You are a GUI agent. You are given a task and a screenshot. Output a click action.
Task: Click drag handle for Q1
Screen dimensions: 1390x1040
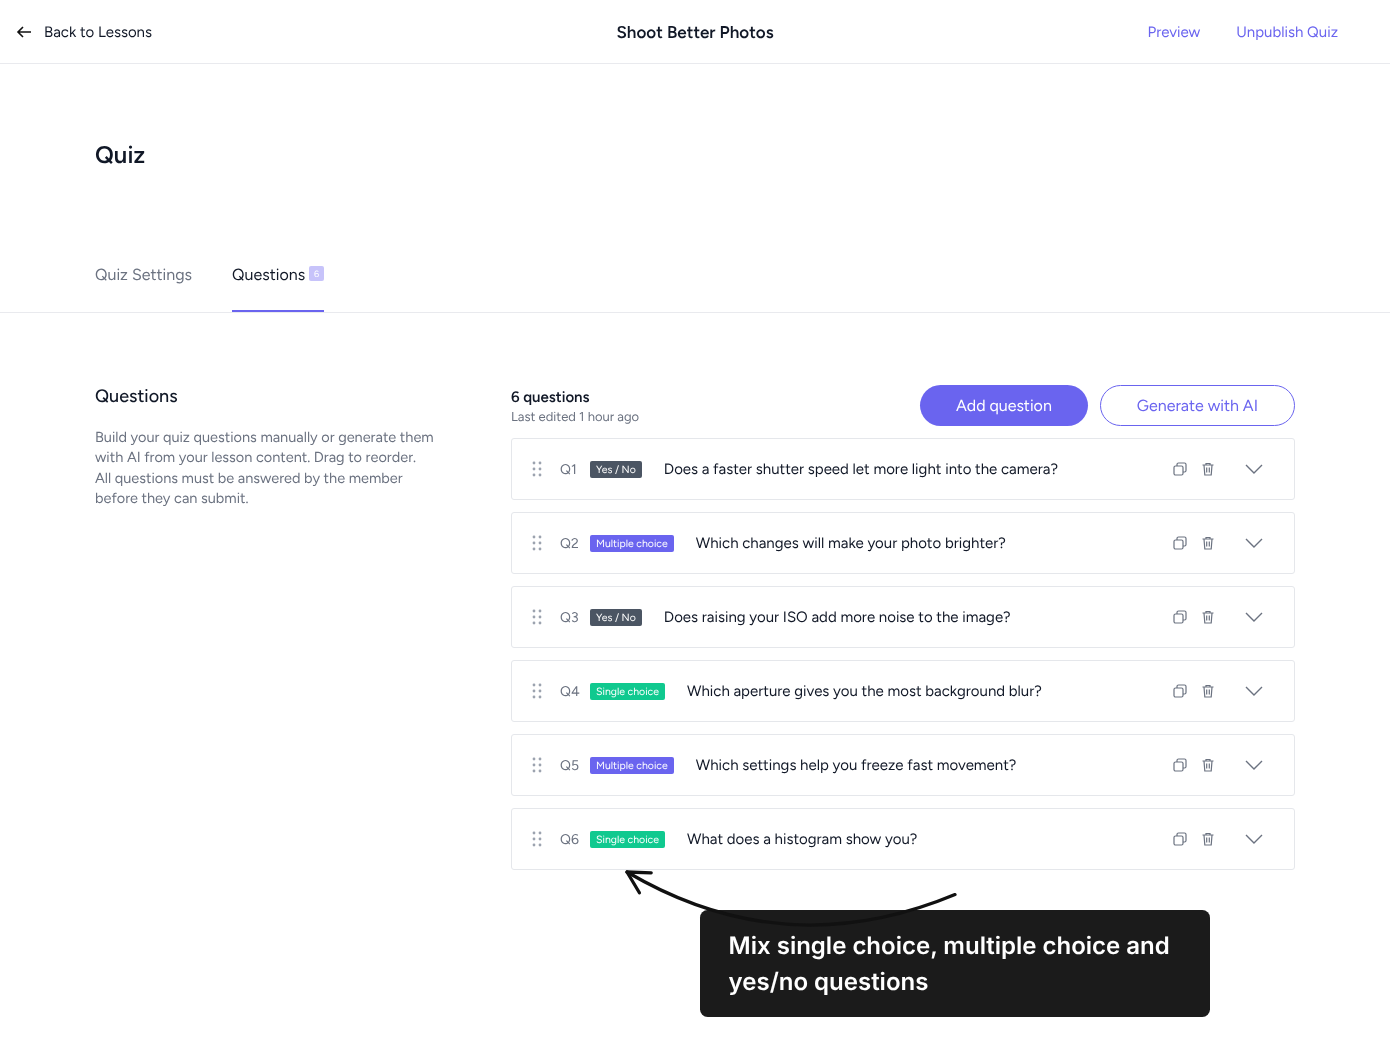coord(537,469)
